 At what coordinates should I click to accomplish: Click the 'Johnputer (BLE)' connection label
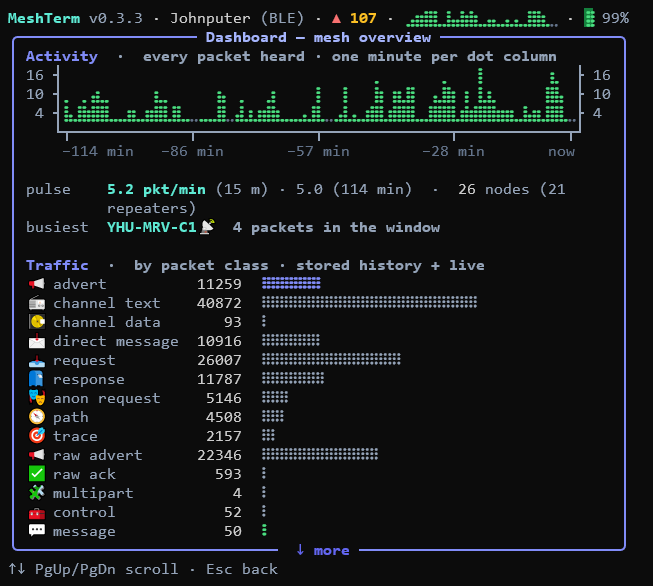tap(237, 18)
